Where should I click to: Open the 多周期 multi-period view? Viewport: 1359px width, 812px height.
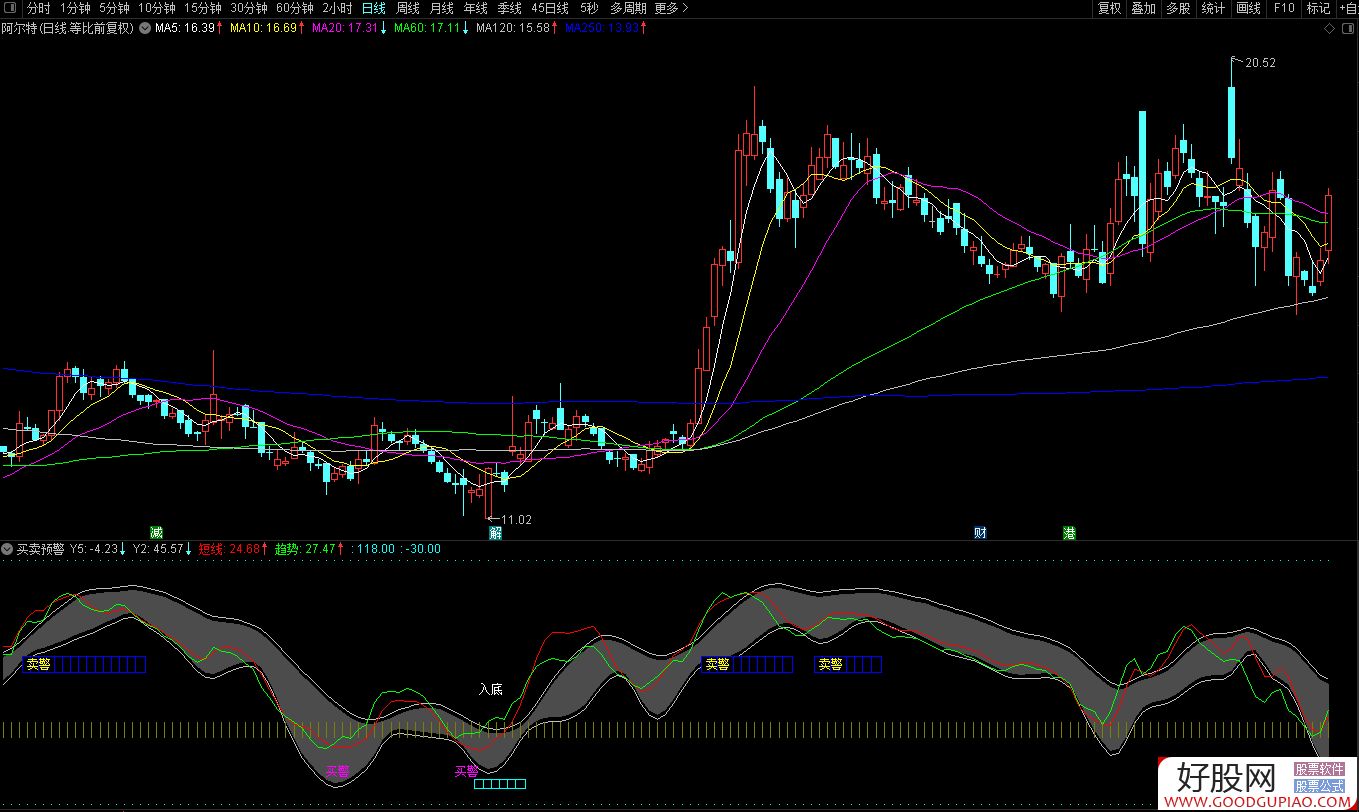(x=629, y=8)
